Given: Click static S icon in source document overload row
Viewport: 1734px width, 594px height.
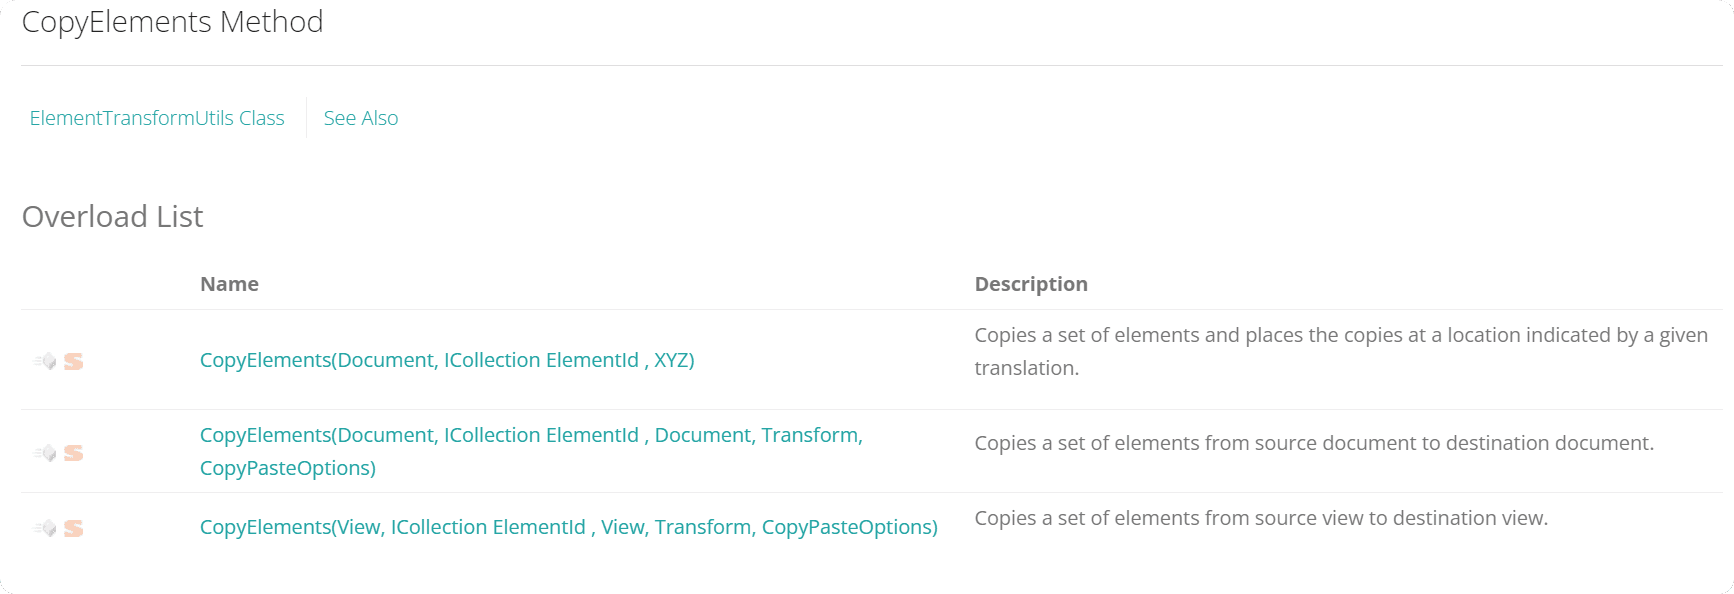Looking at the screenshot, I should (x=73, y=453).
